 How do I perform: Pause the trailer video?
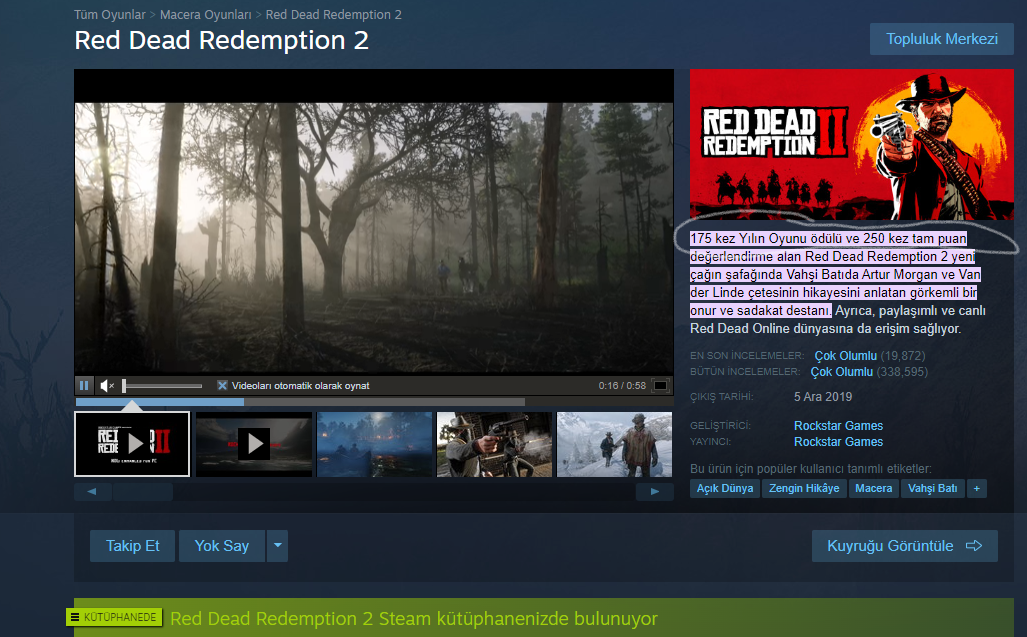[84, 386]
